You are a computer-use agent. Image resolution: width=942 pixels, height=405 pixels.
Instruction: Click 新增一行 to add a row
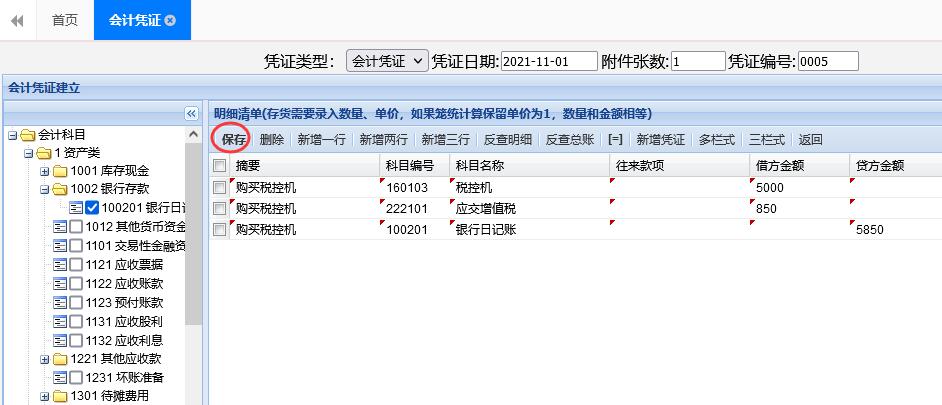click(x=321, y=140)
